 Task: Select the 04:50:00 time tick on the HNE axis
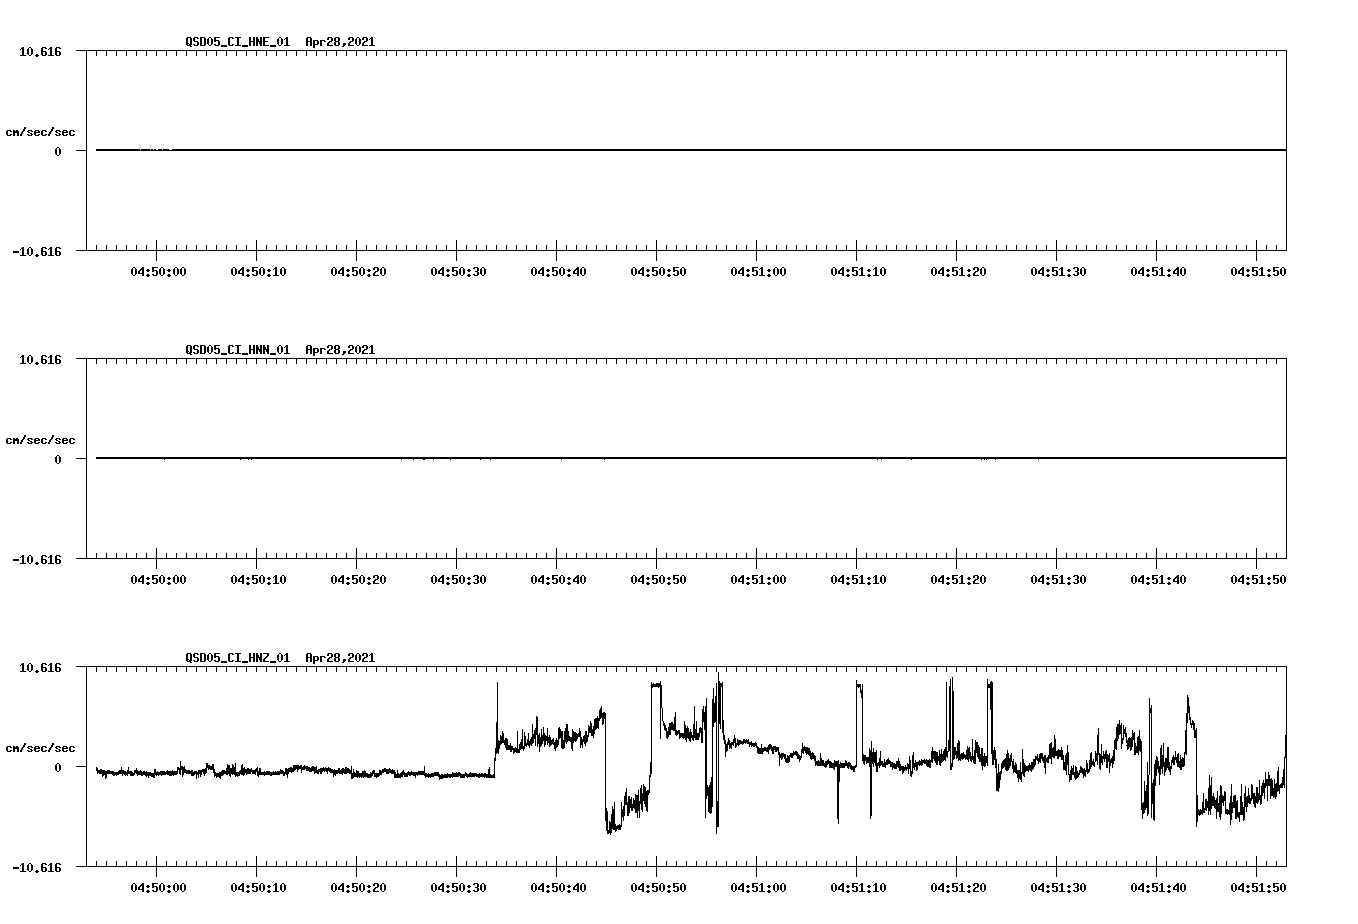coord(158,269)
